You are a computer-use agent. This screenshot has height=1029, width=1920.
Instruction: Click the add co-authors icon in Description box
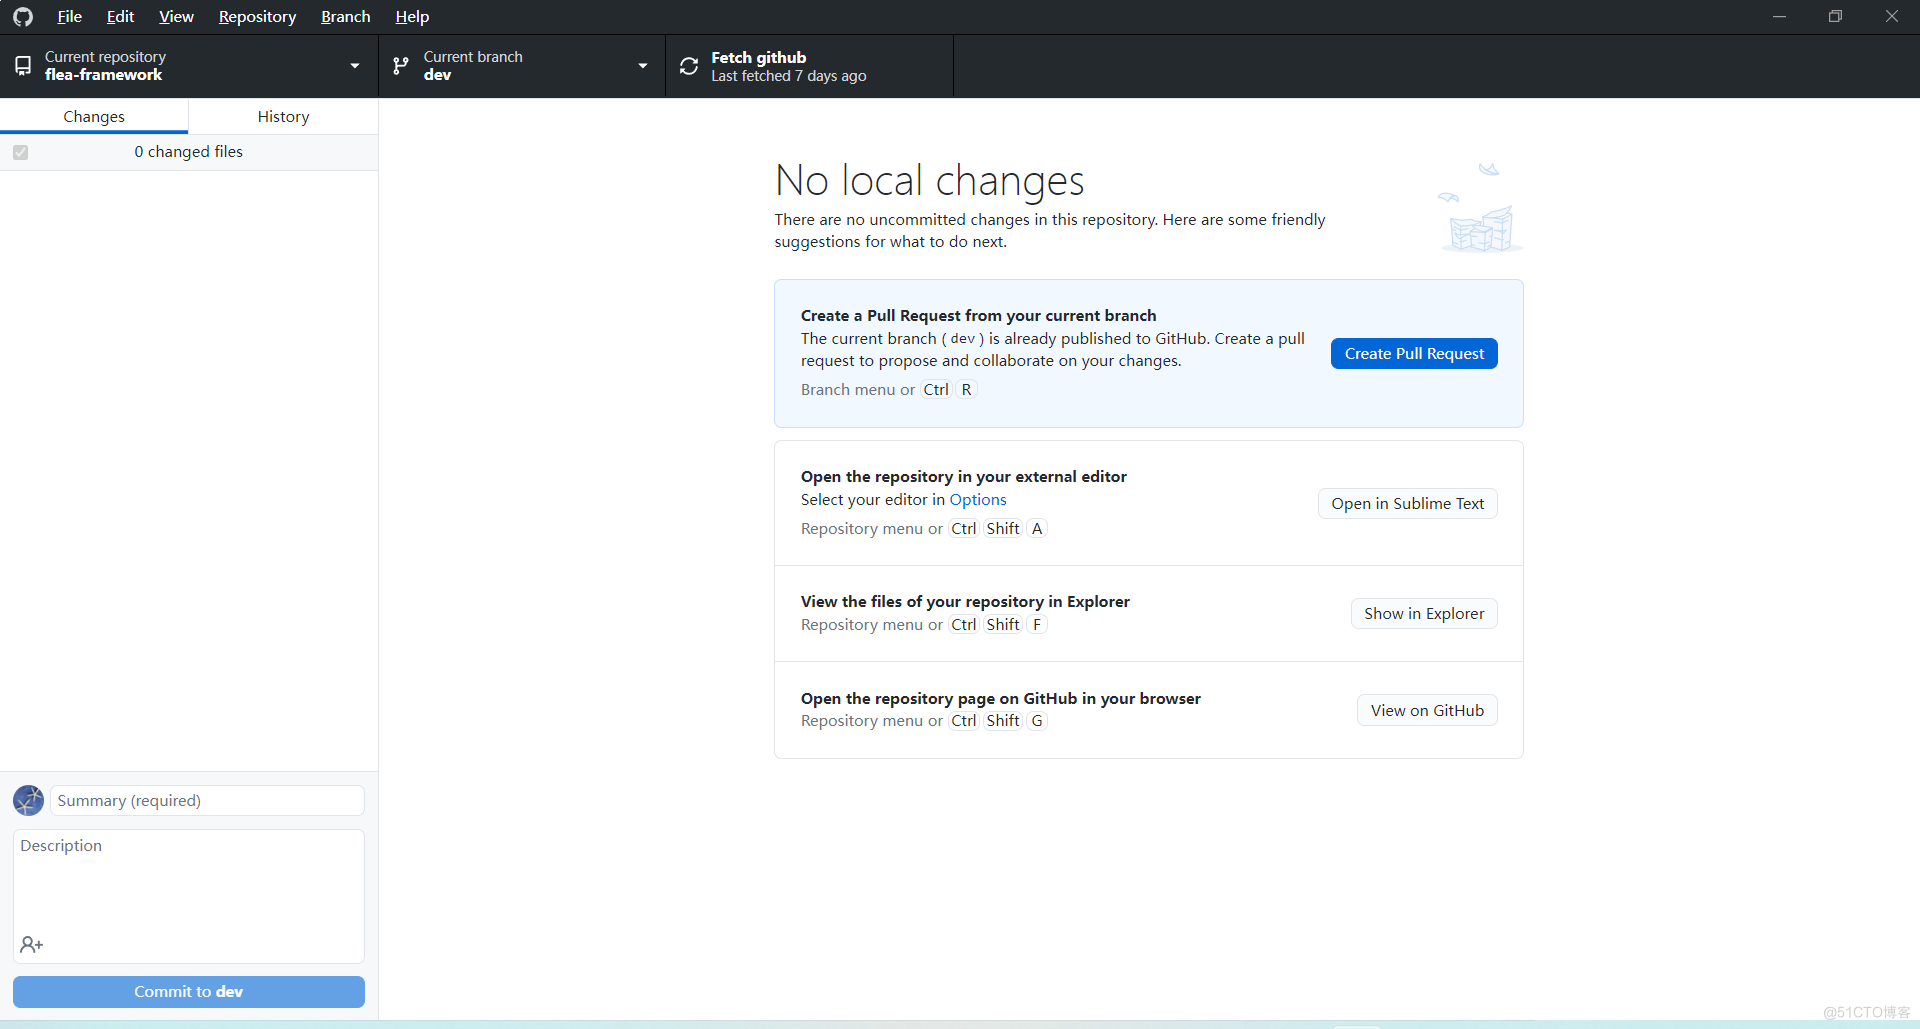tap(32, 944)
